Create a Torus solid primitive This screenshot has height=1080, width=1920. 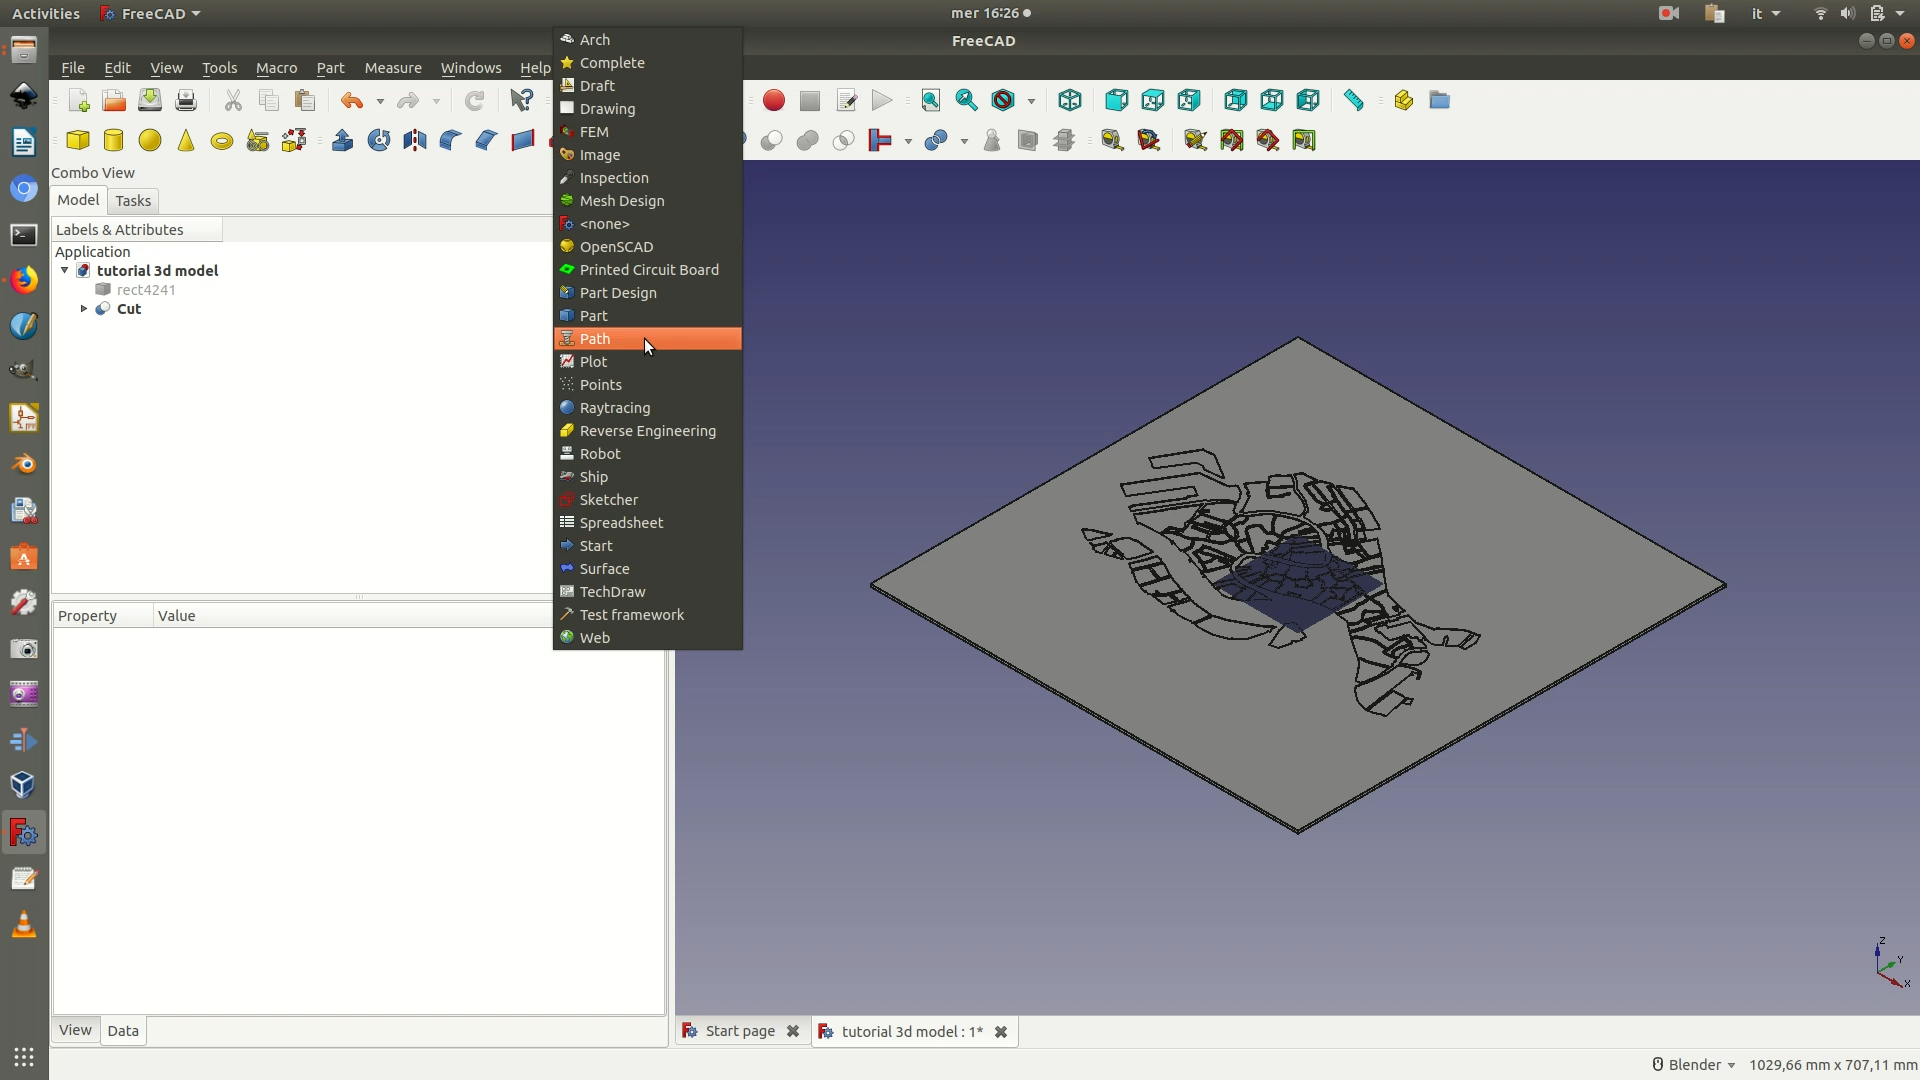coord(222,141)
